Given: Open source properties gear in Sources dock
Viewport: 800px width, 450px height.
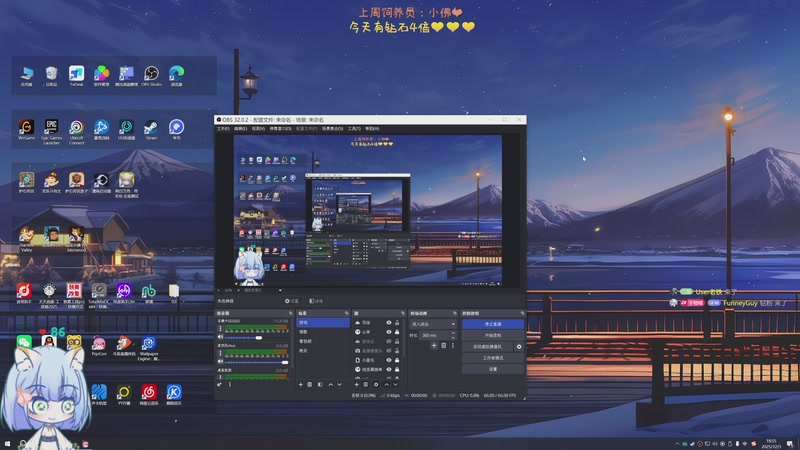Looking at the screenshot, I should [376, 385].
